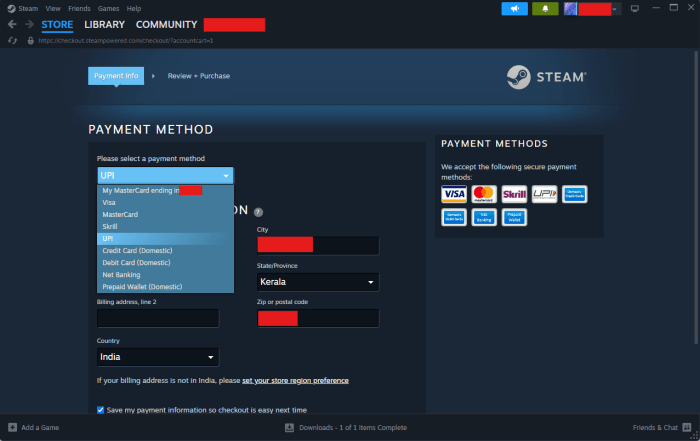Choose Debit Card (Domestic) option

pyautogui.click(x=165, y=263)
